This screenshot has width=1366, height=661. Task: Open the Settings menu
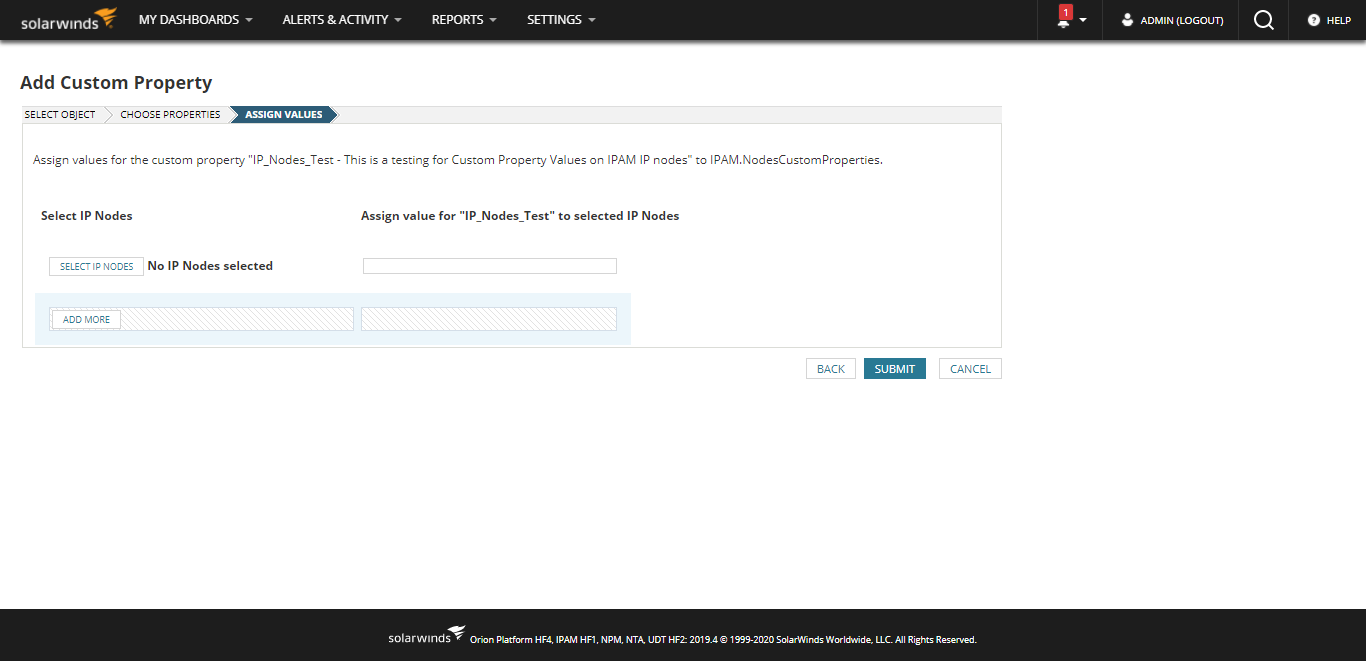pos(561,20)
